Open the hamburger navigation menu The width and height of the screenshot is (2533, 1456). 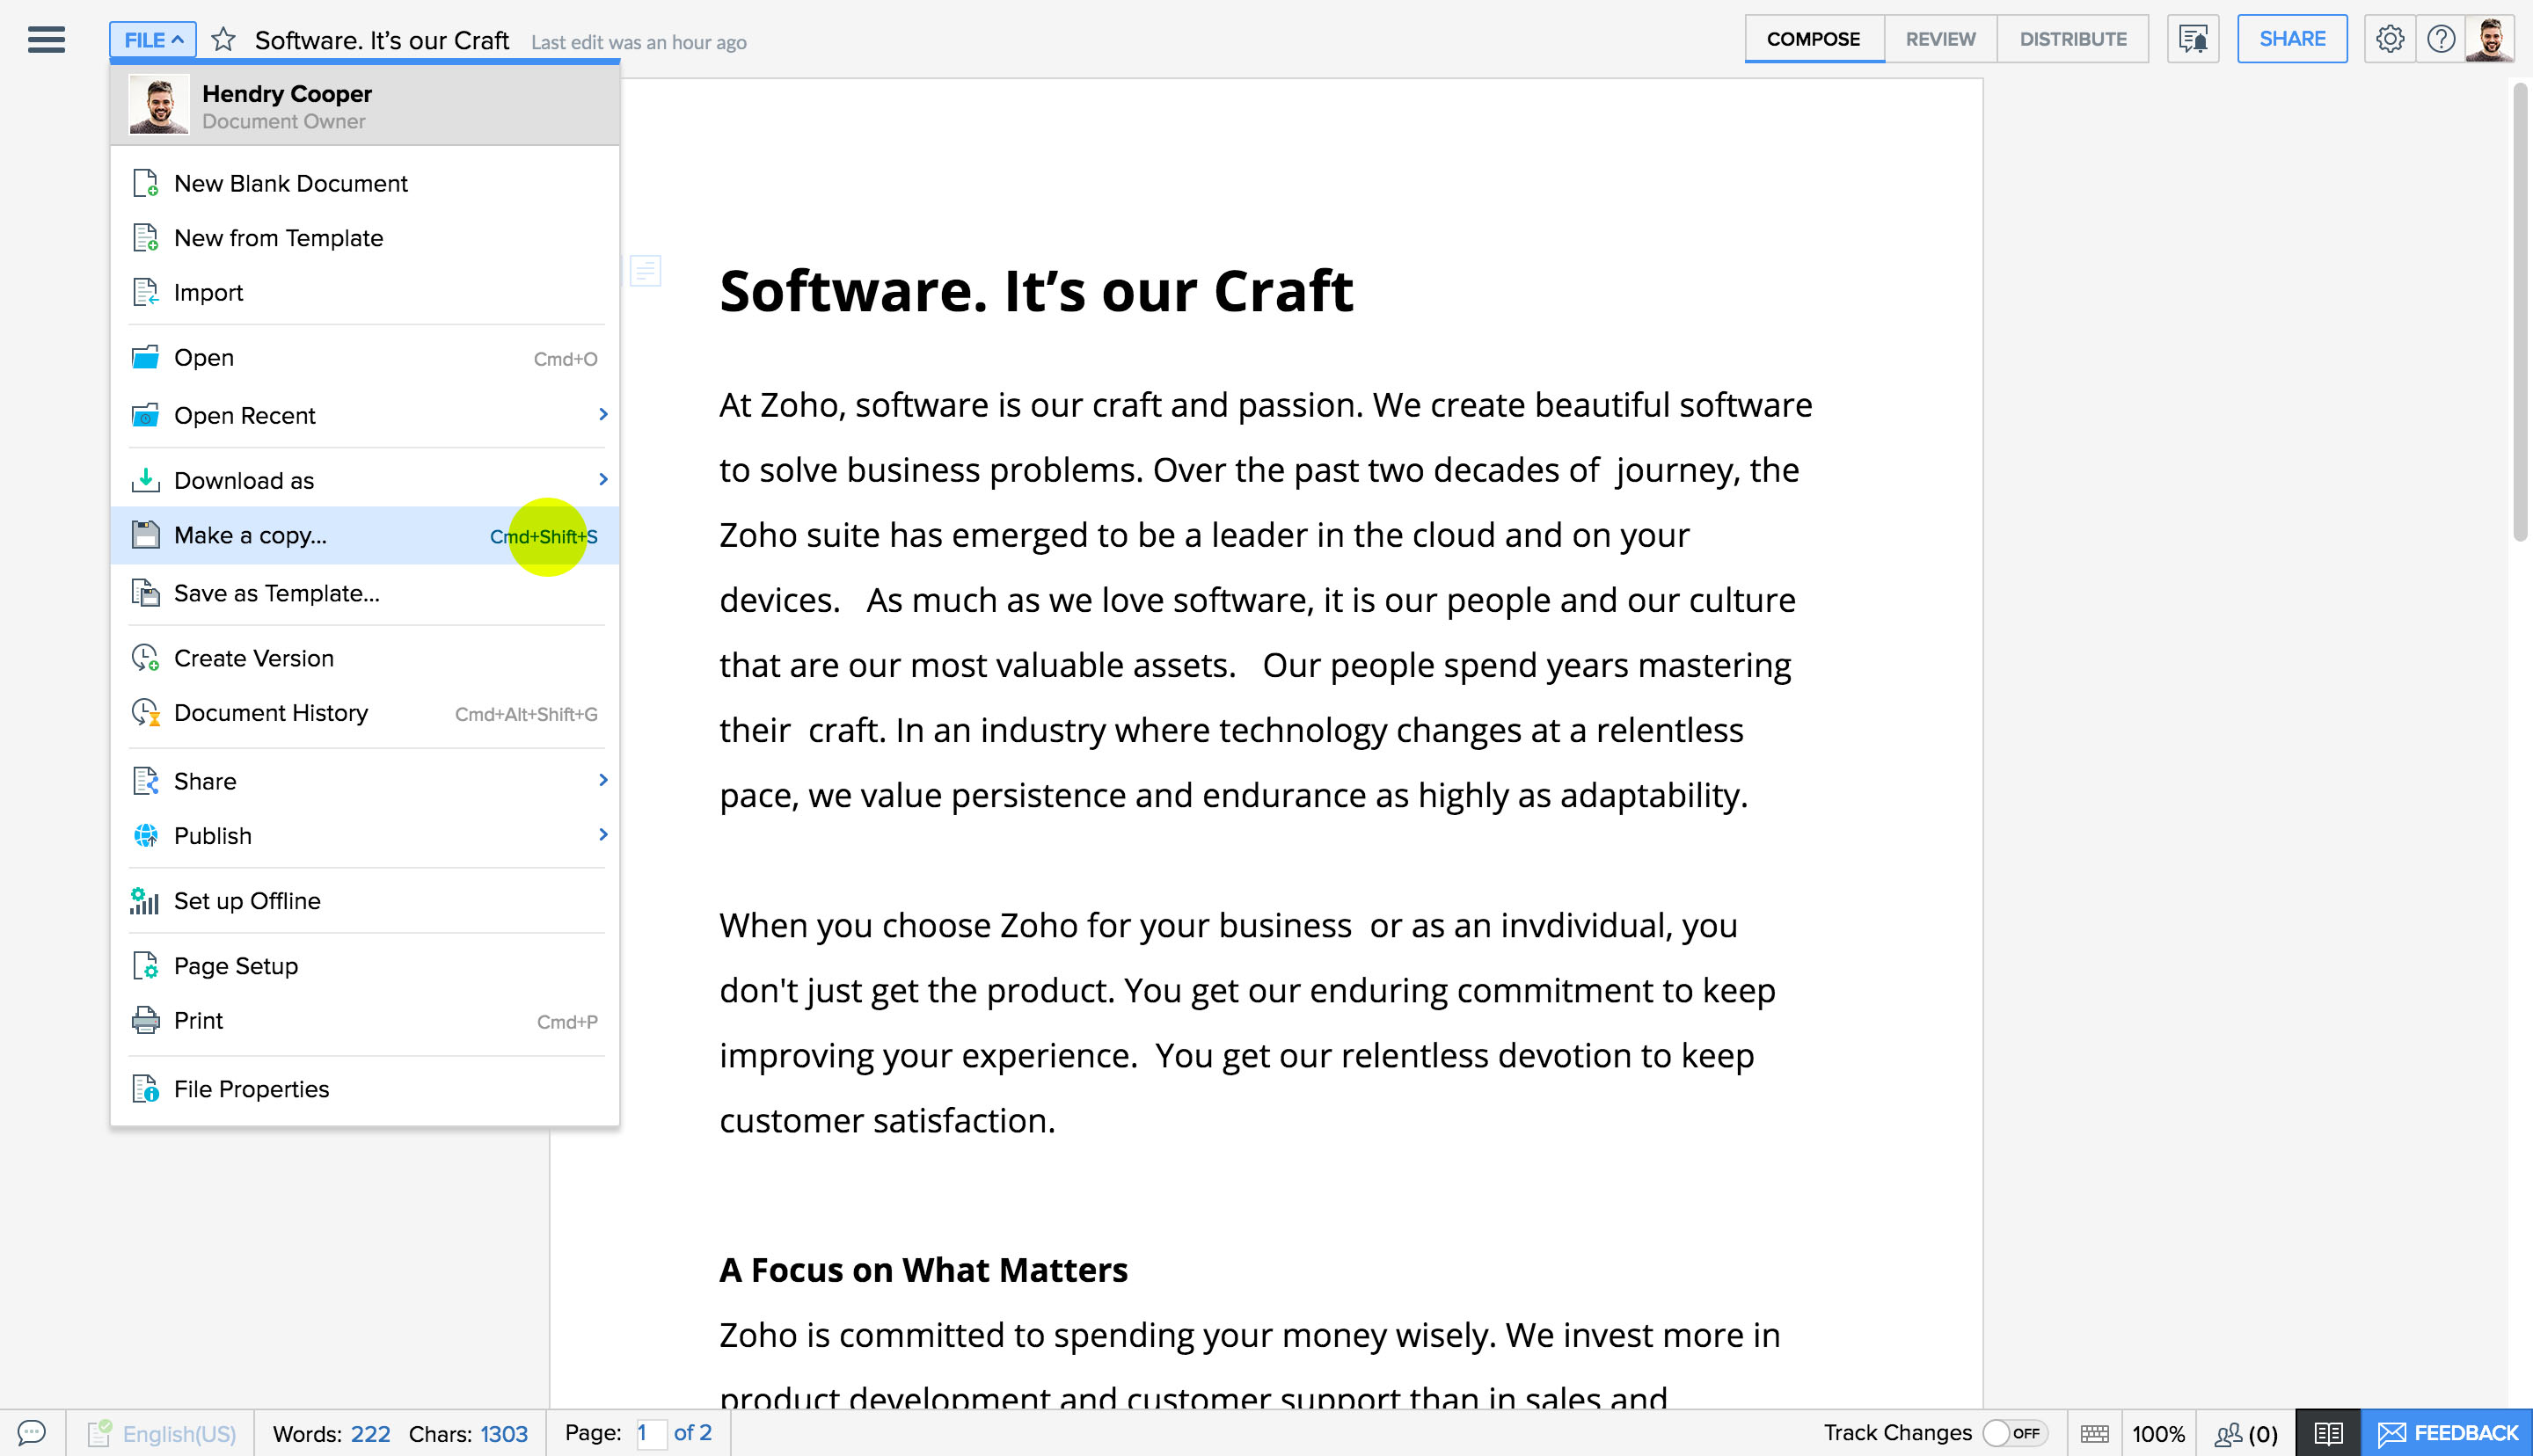45,38
